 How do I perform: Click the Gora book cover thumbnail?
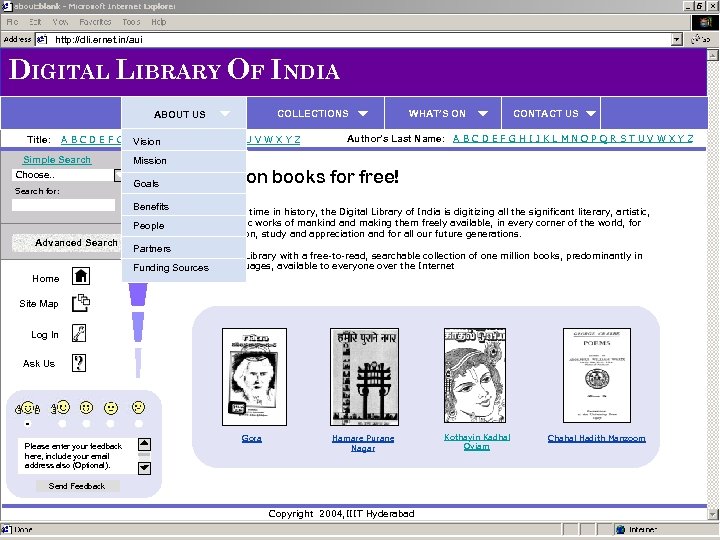[x=254, y=377]
